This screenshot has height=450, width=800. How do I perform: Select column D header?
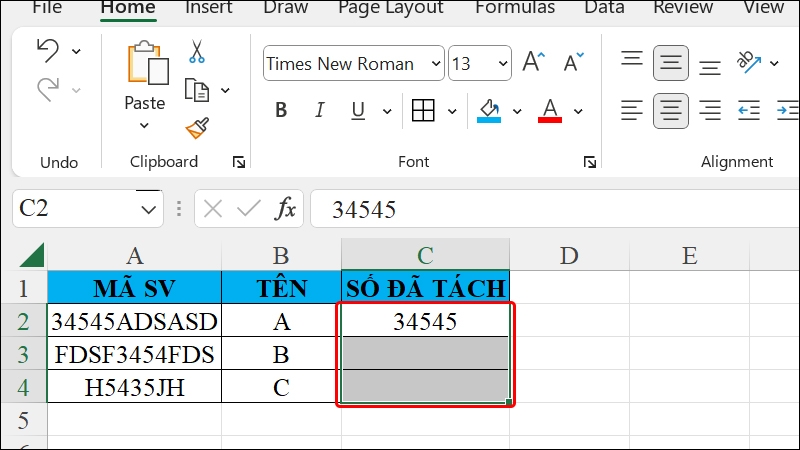point(569,255)
